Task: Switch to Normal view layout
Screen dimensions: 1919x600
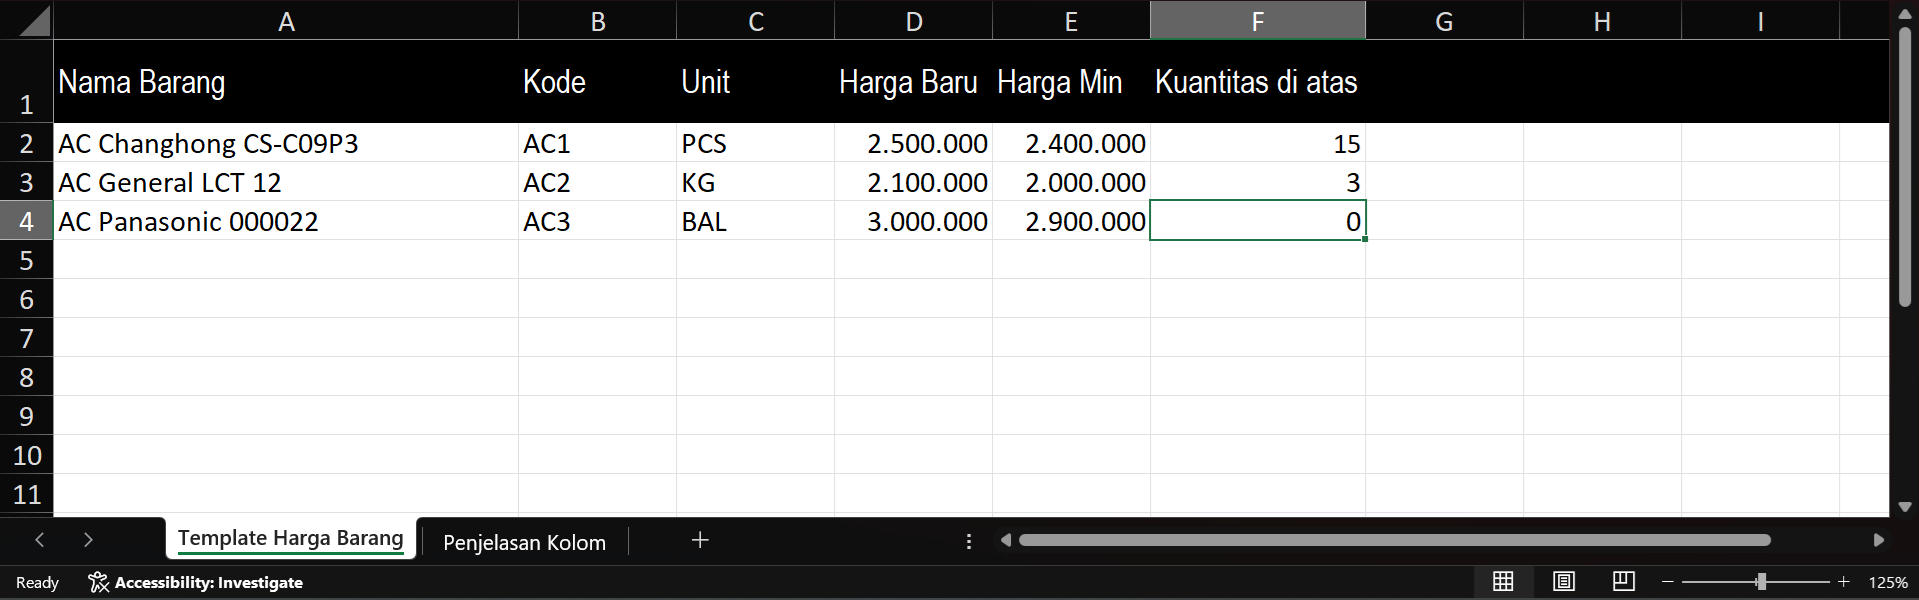Action: coord(1503,582)
